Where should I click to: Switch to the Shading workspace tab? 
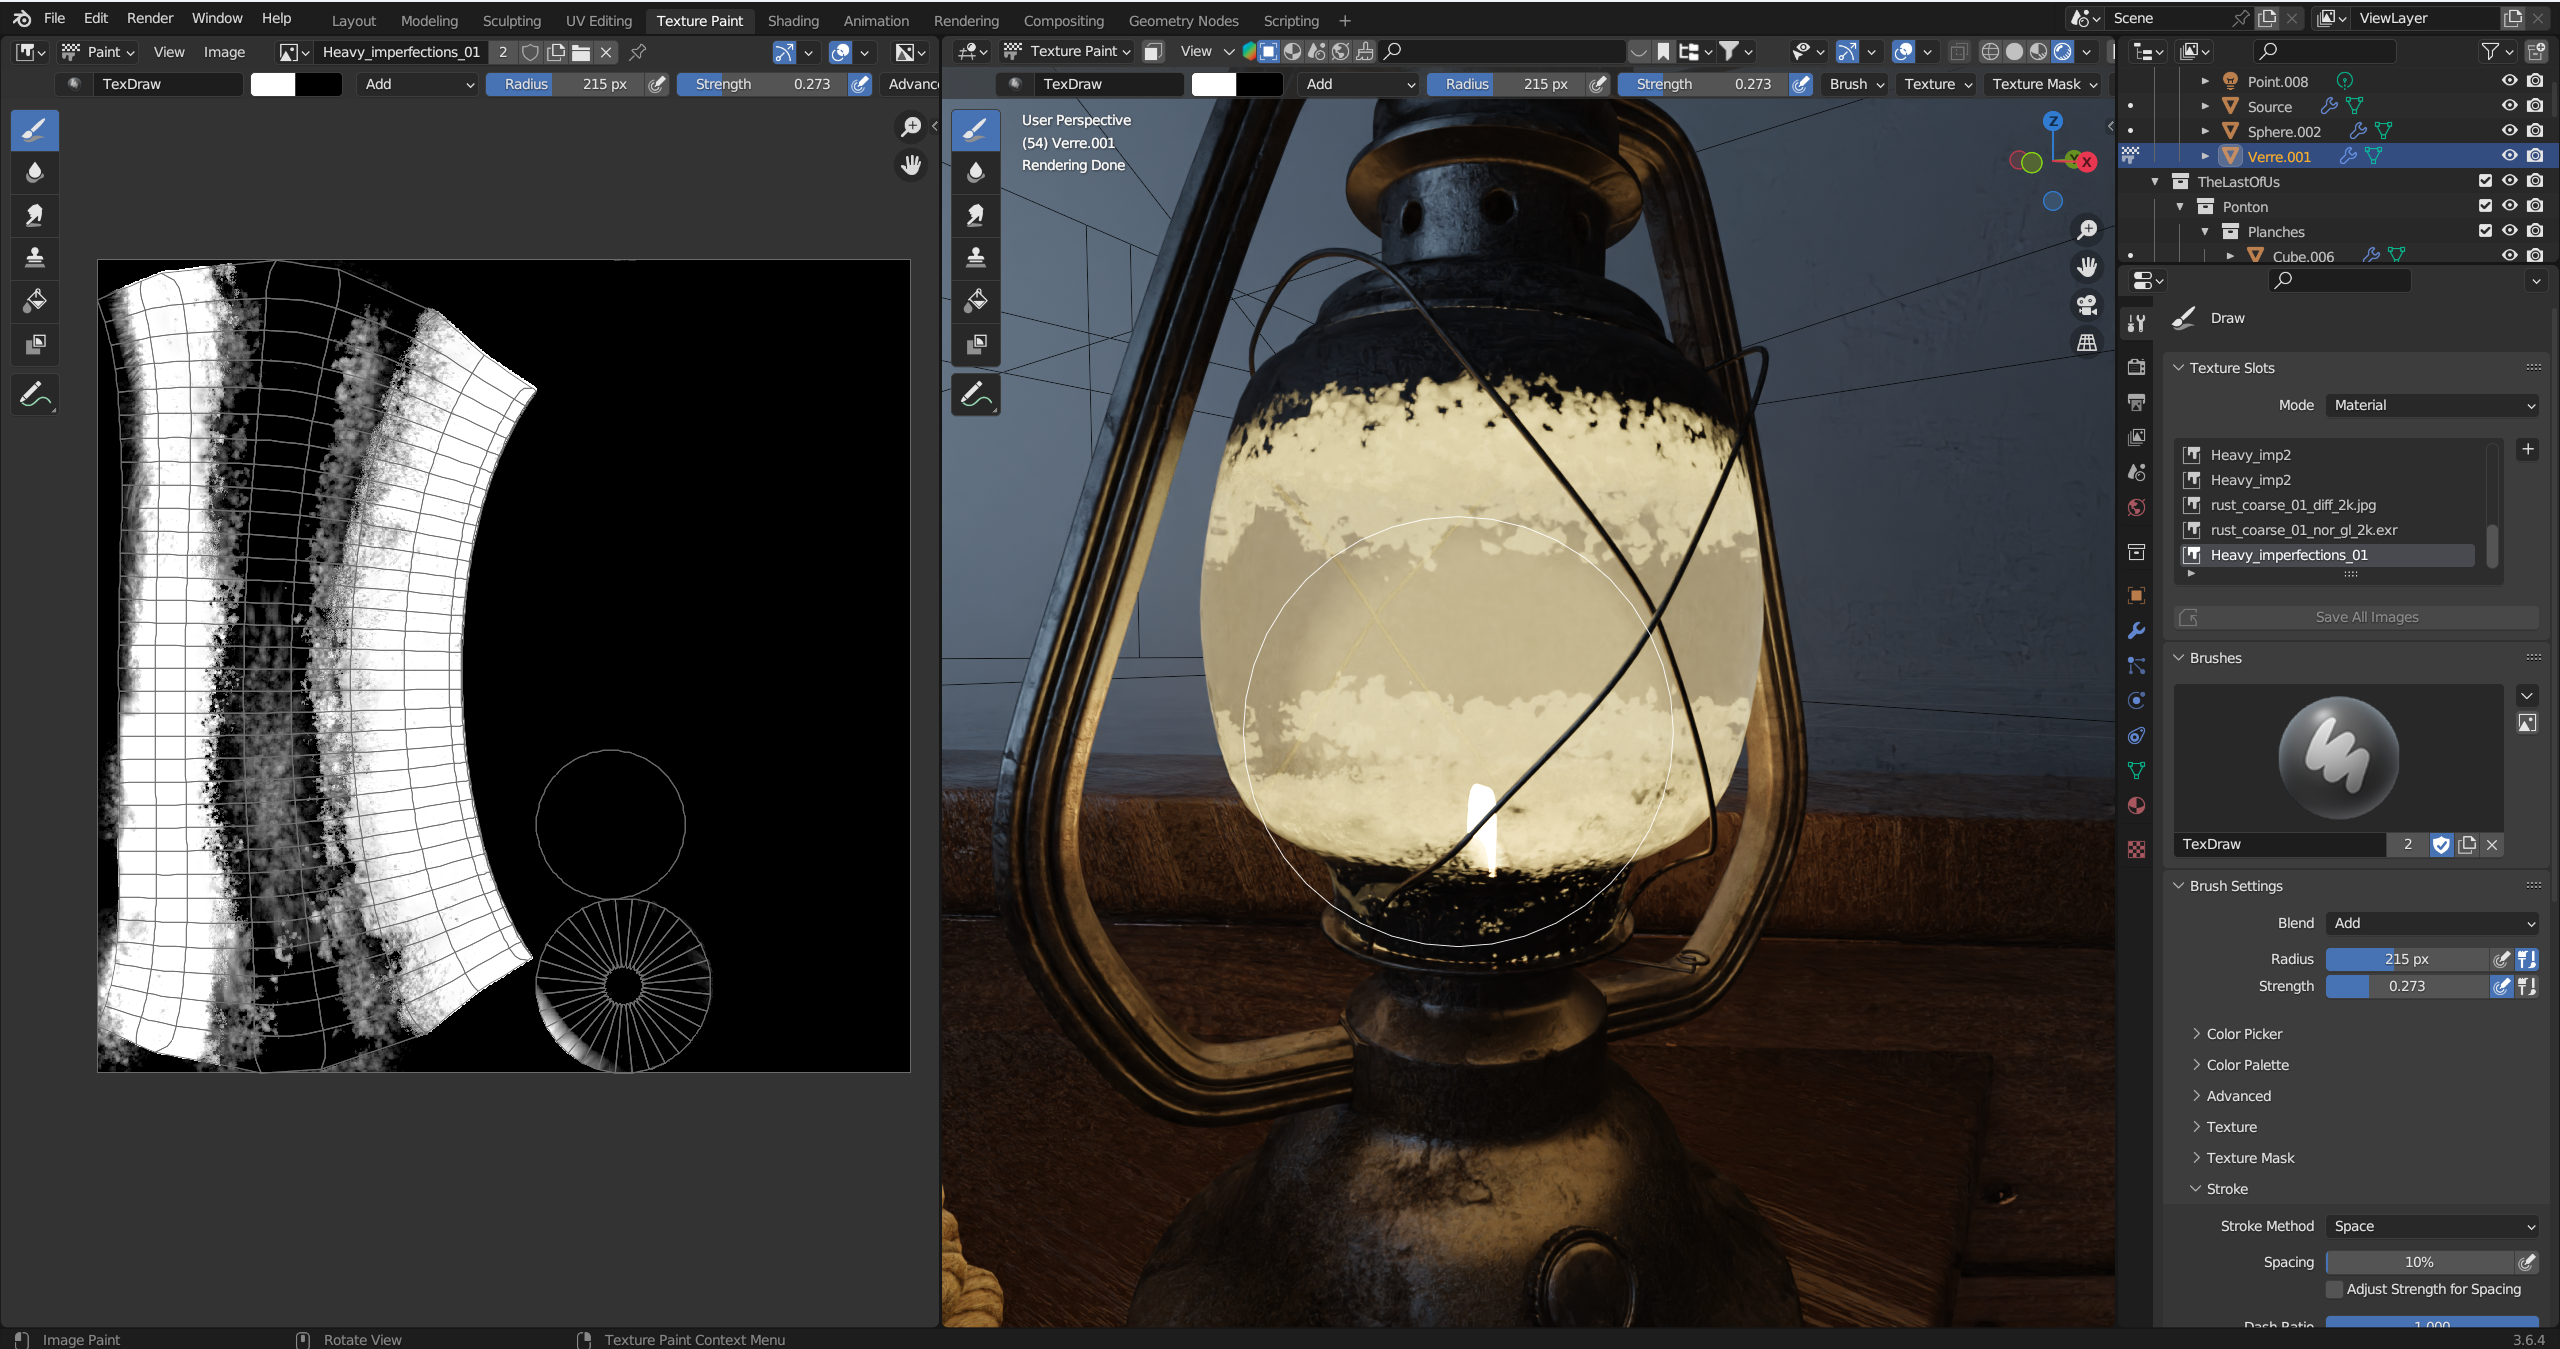pyautogui.click(x=793, y=20)
